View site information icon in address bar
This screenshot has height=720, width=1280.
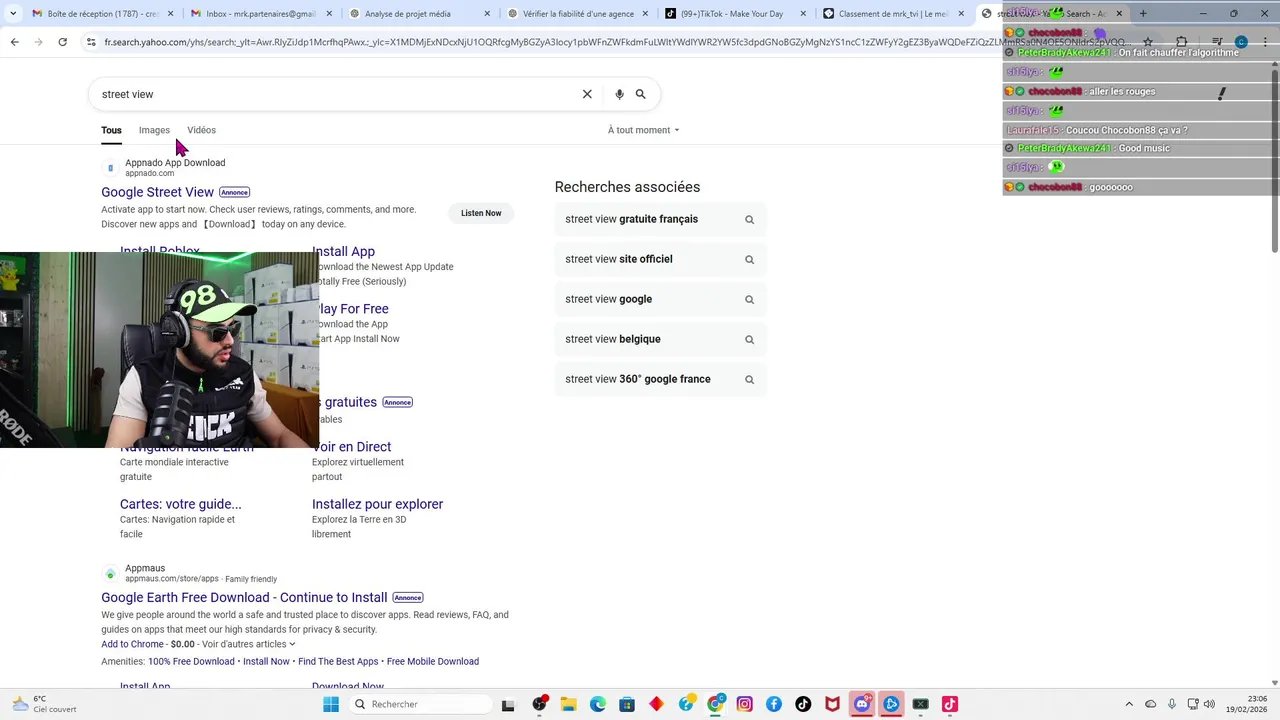[91, 42]
